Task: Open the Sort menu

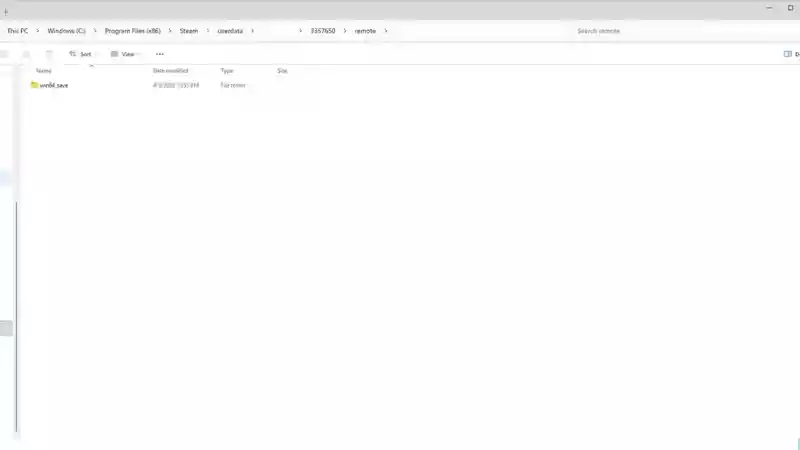Action: tap(81, 54)
